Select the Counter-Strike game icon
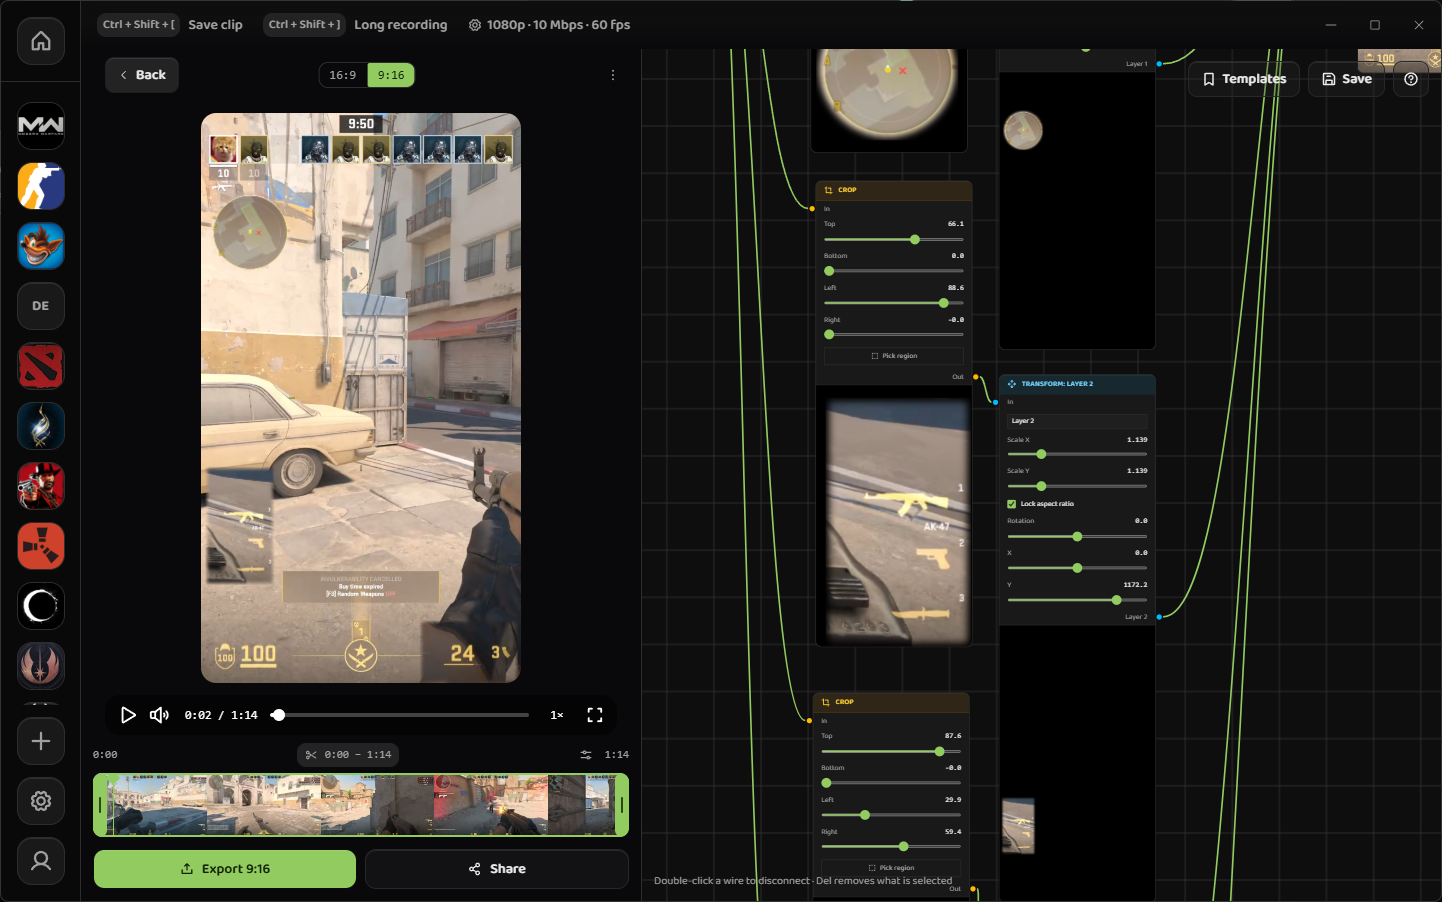Viewport: 1442px width, 902px height. (41, 186)
